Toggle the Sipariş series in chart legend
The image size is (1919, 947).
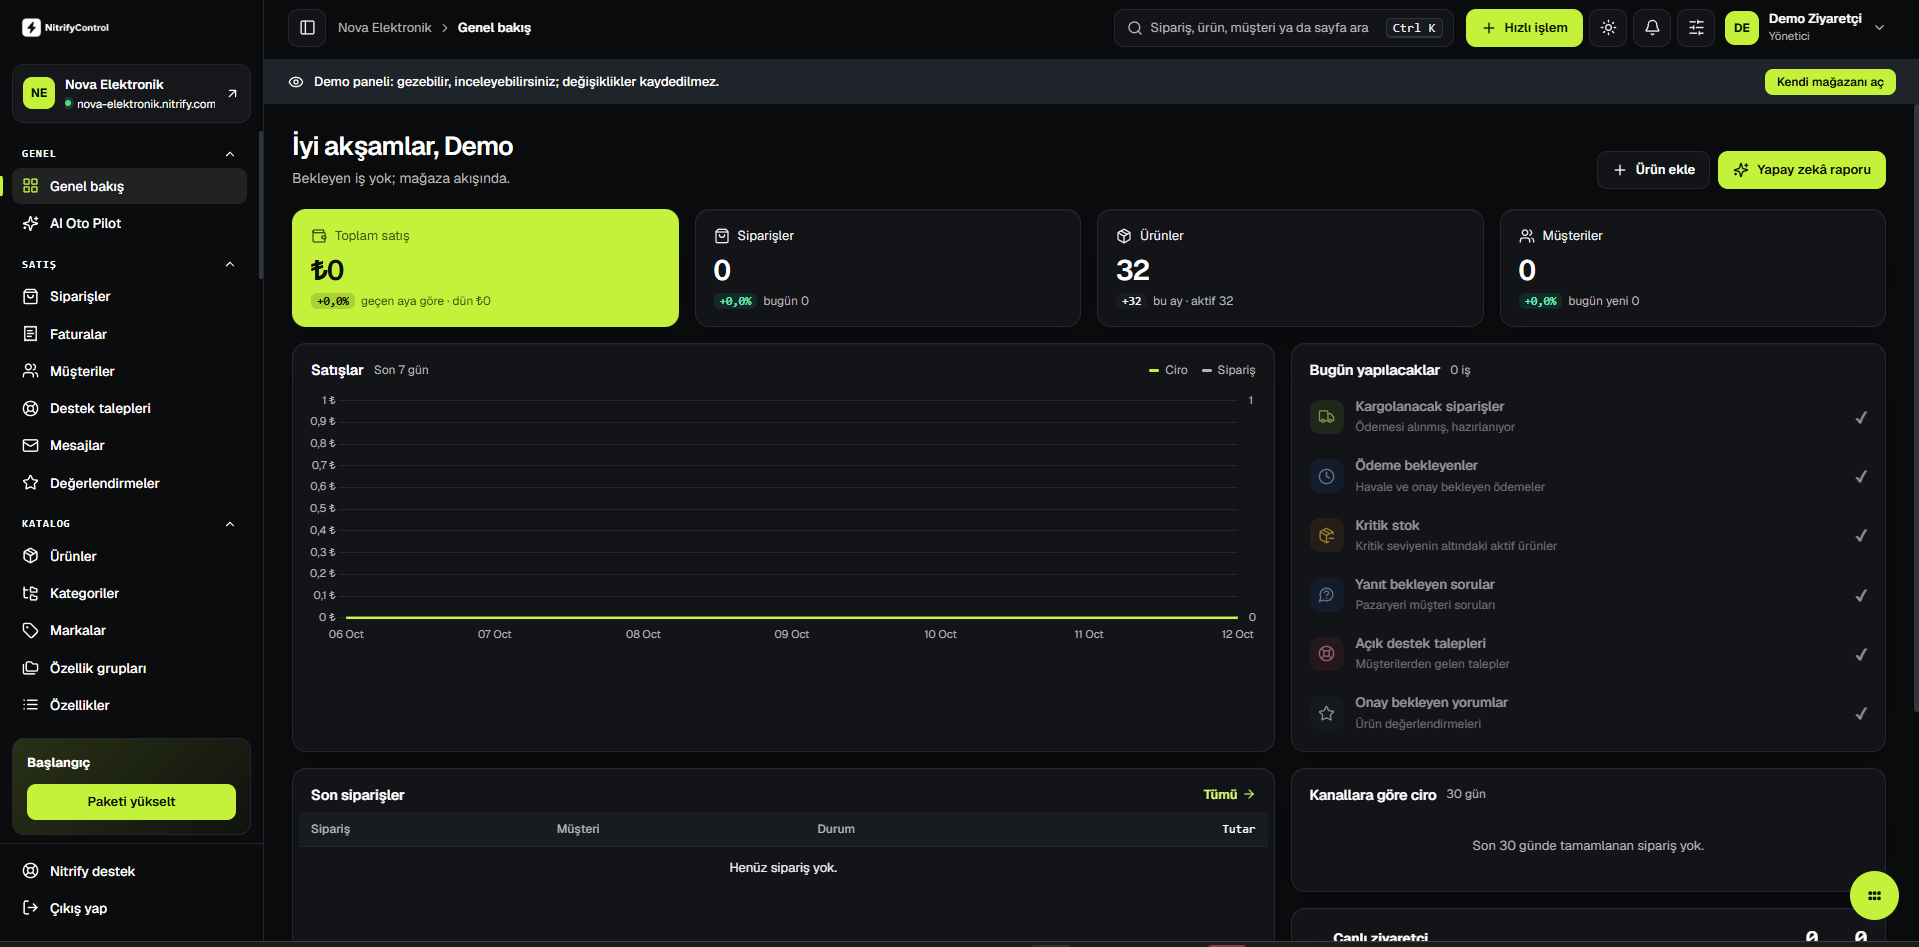pos(1229,370)
